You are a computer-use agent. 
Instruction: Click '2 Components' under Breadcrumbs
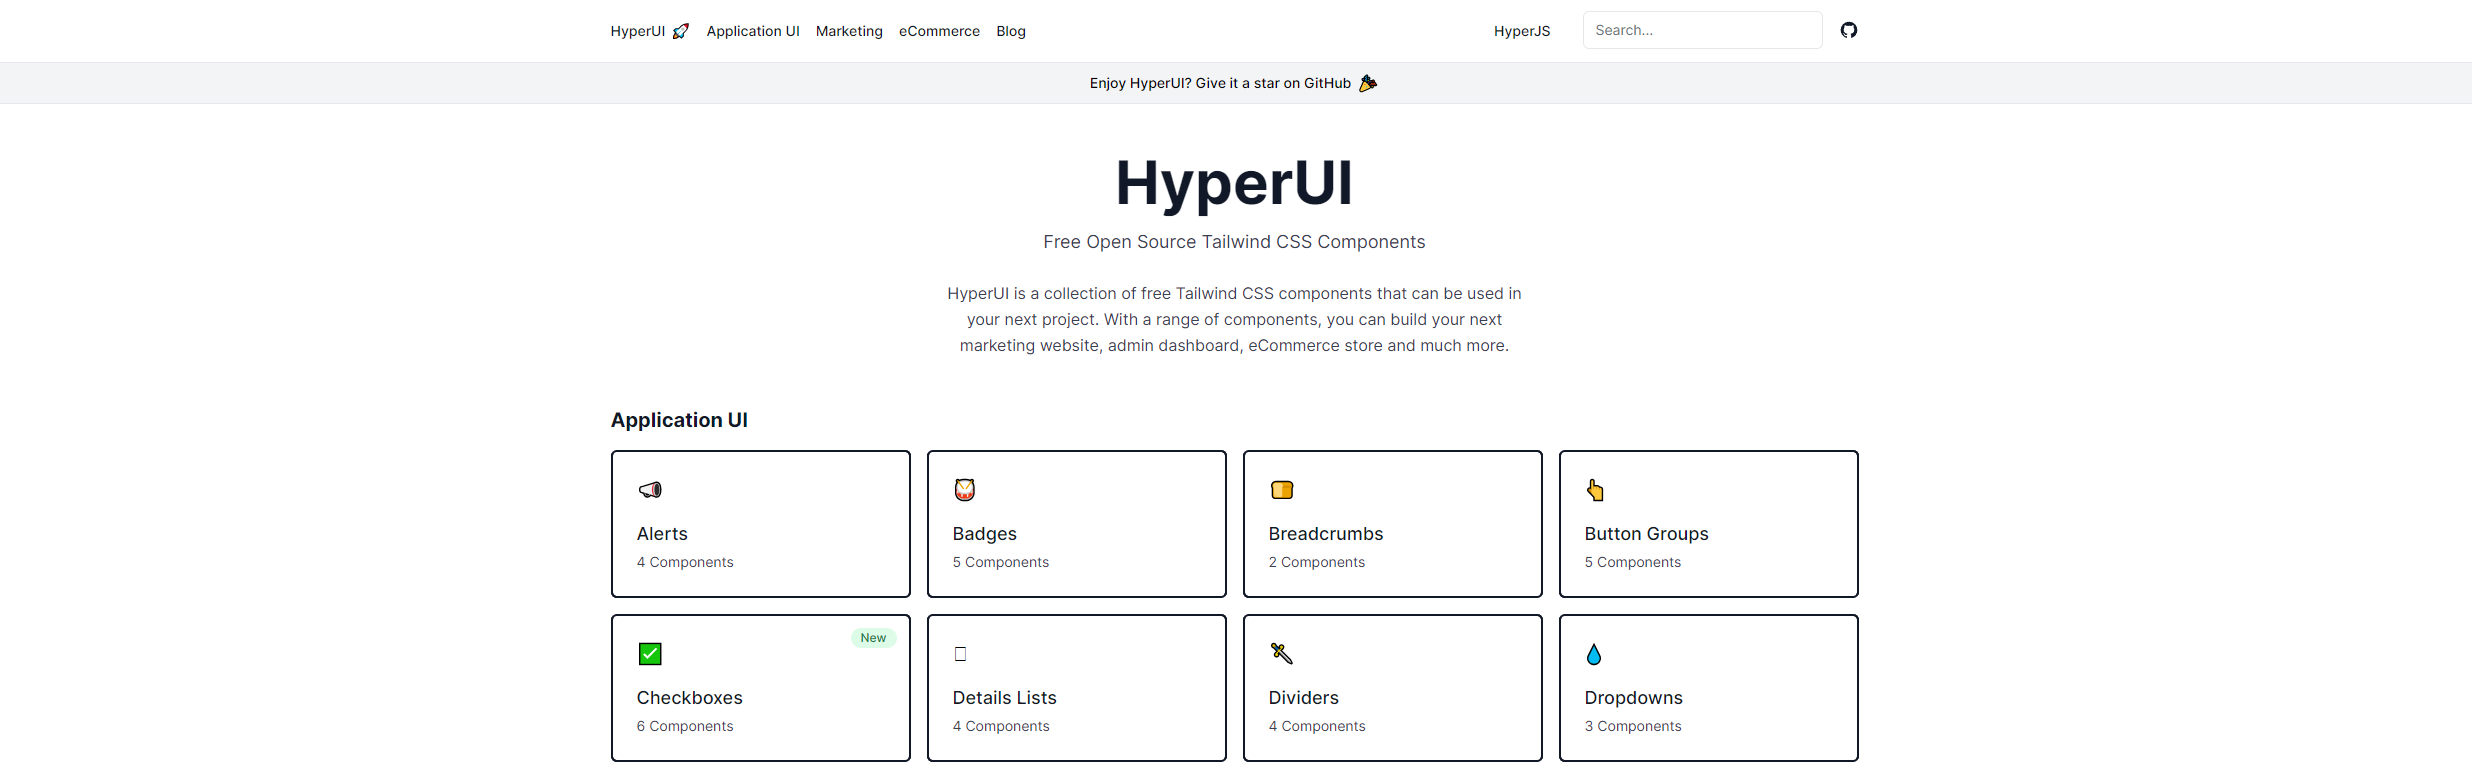coord(1317,562)
